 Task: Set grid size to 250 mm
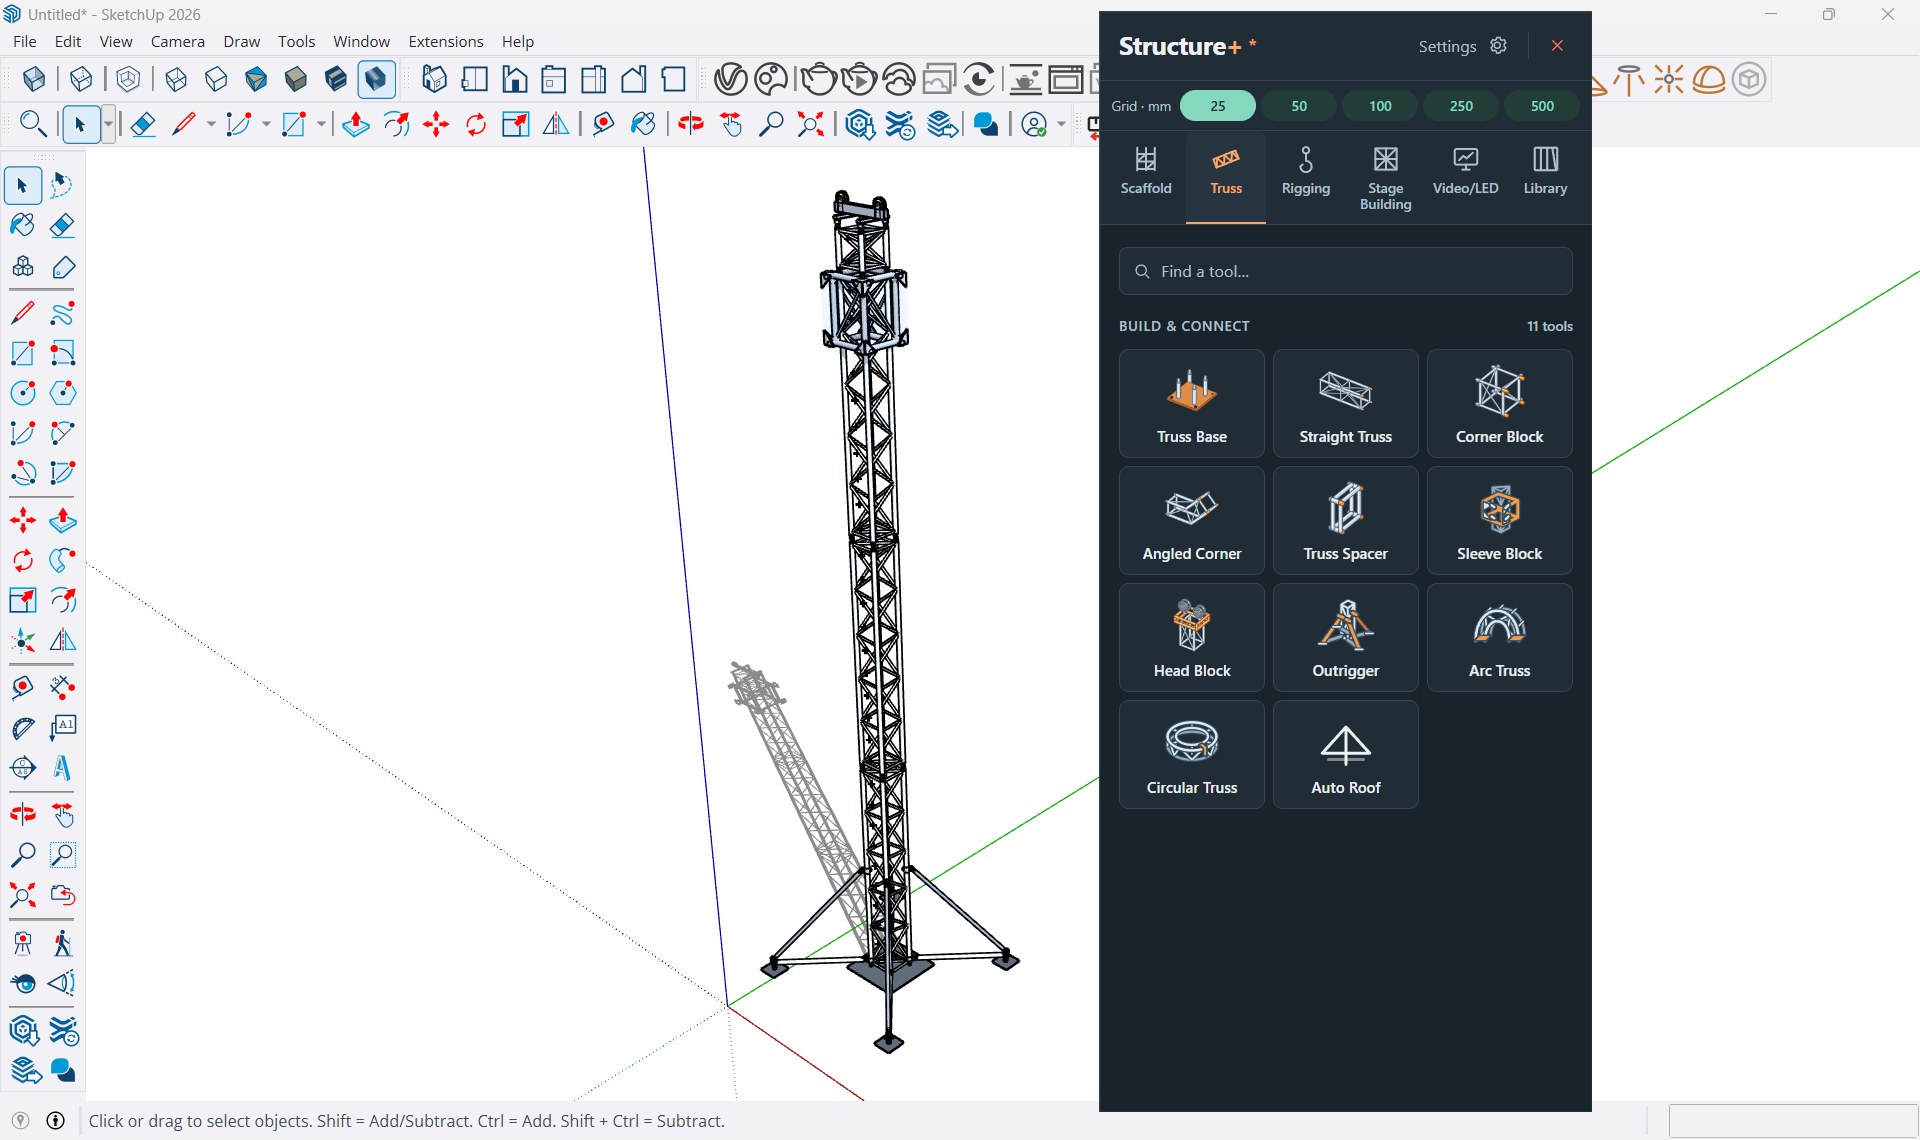pyautogui.click(x=1461, y=105)
